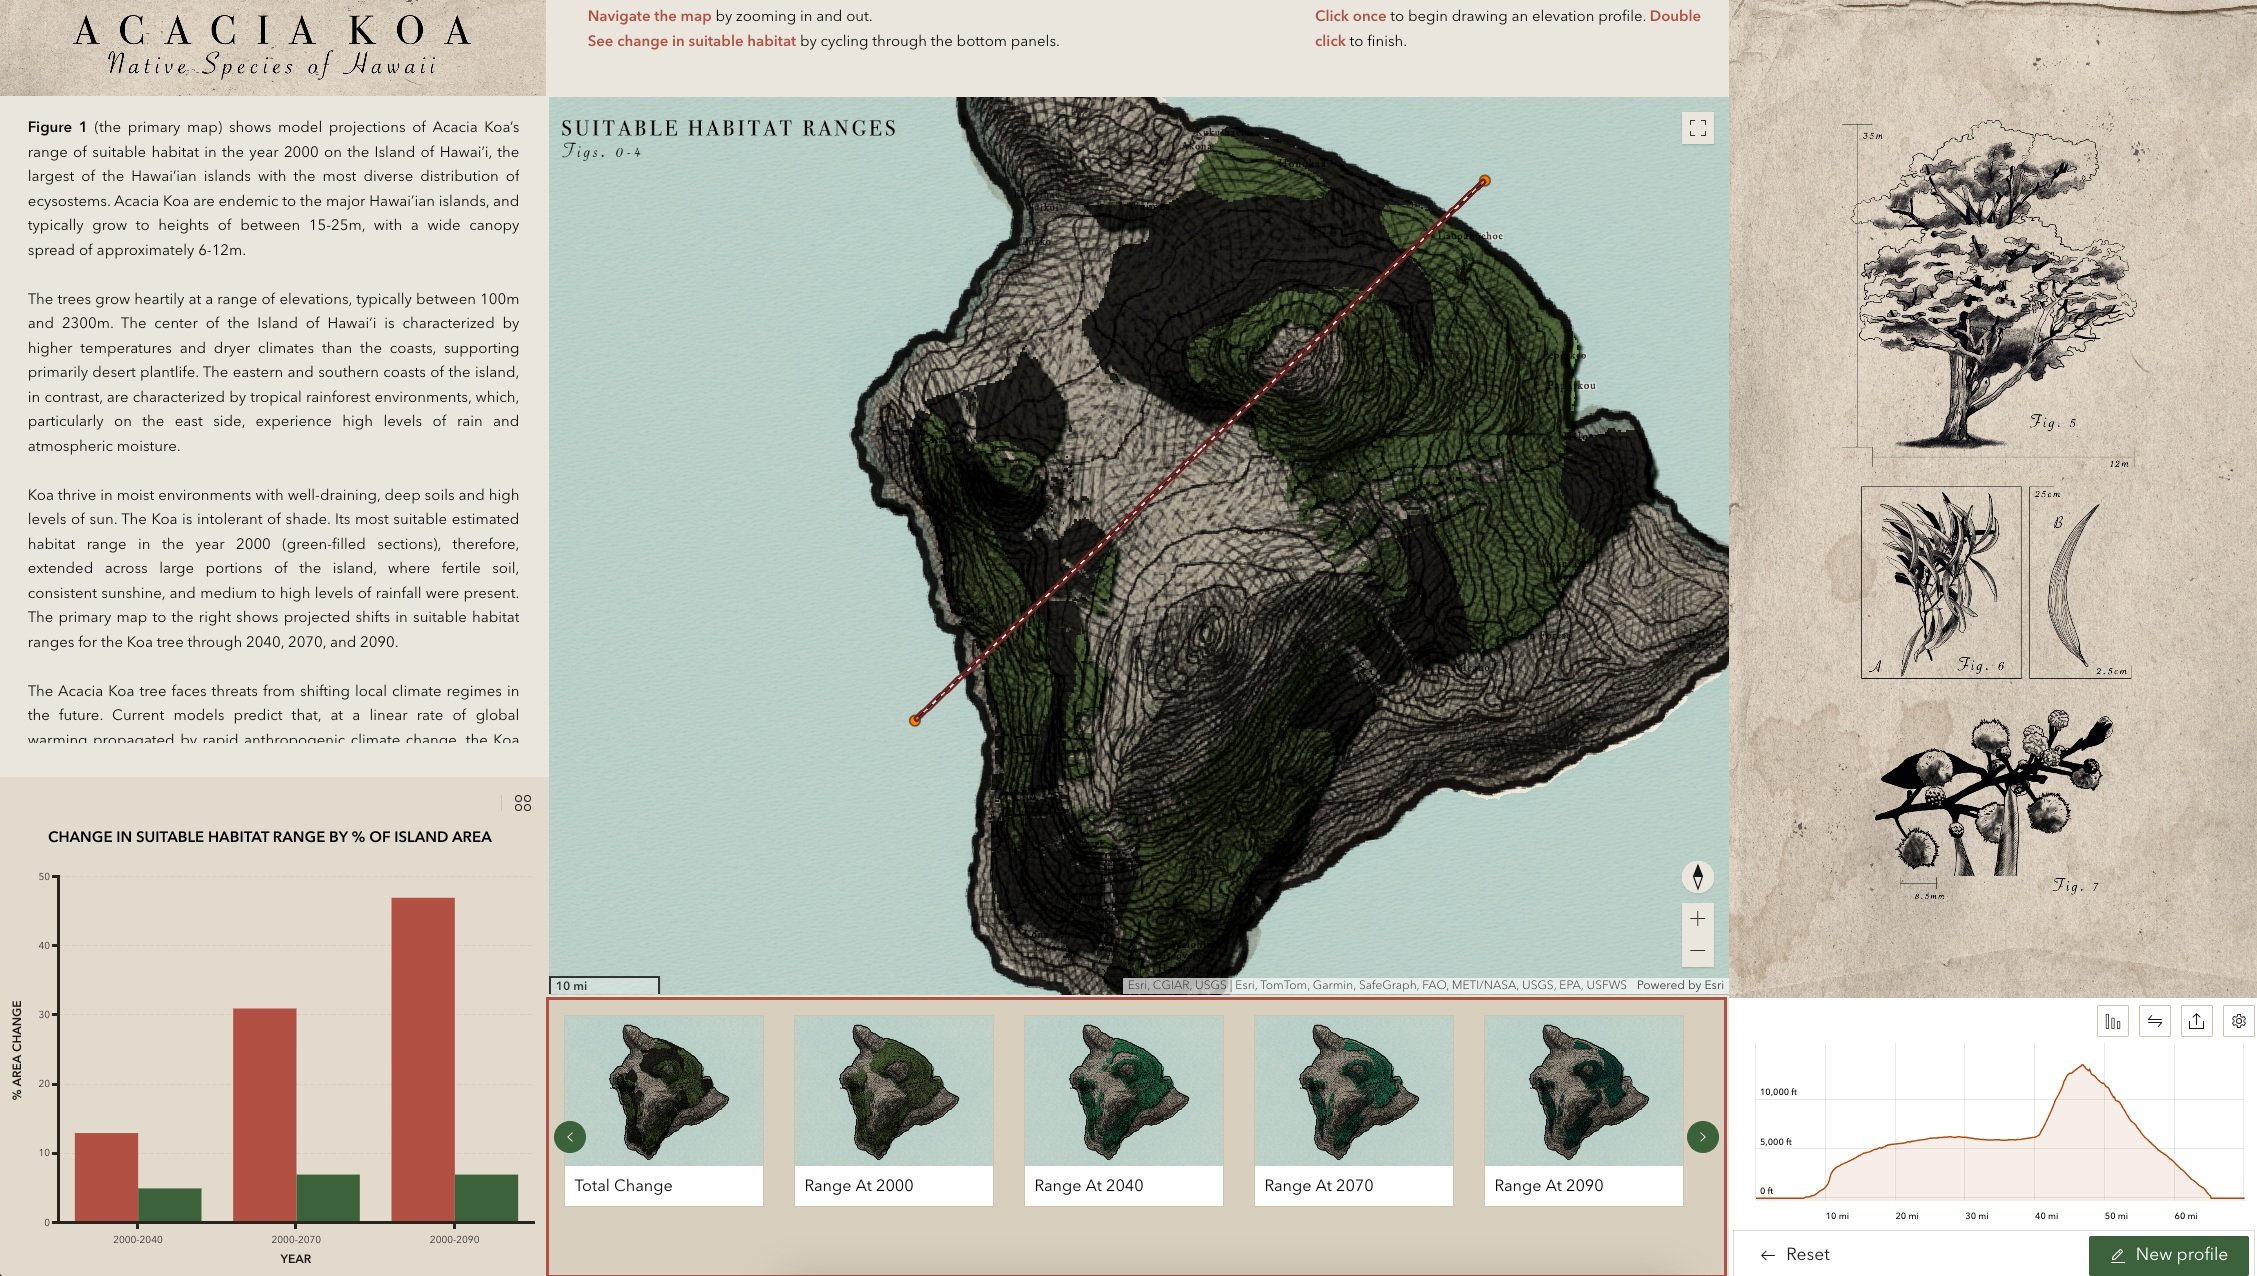Click the 2000-2090 red bar
2257x1276 pixels.
click(422, 1058)
